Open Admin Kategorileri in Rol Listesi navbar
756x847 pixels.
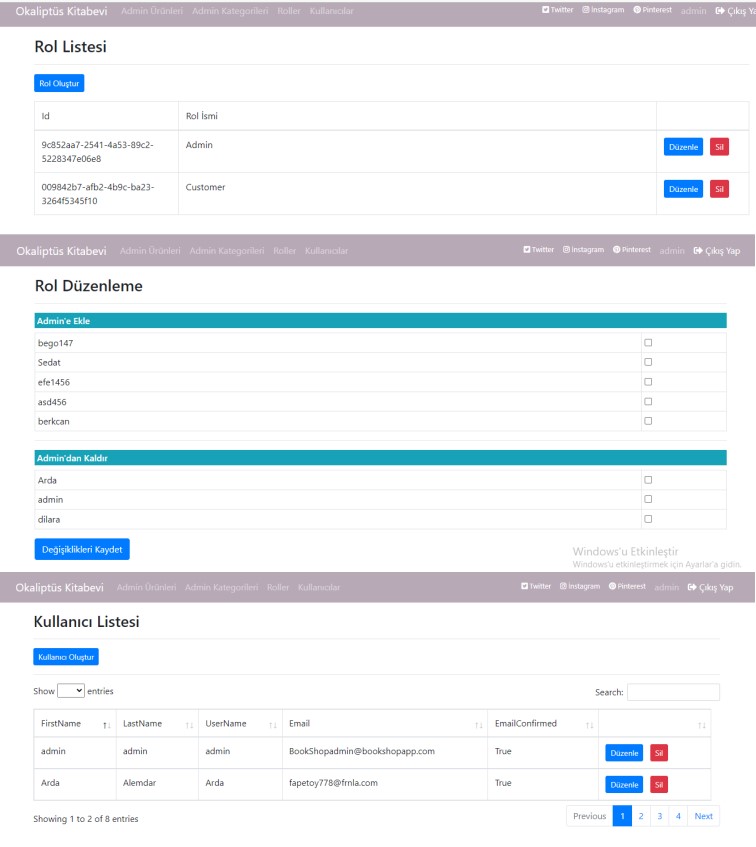pyautogui.click(x=230, y=11)
